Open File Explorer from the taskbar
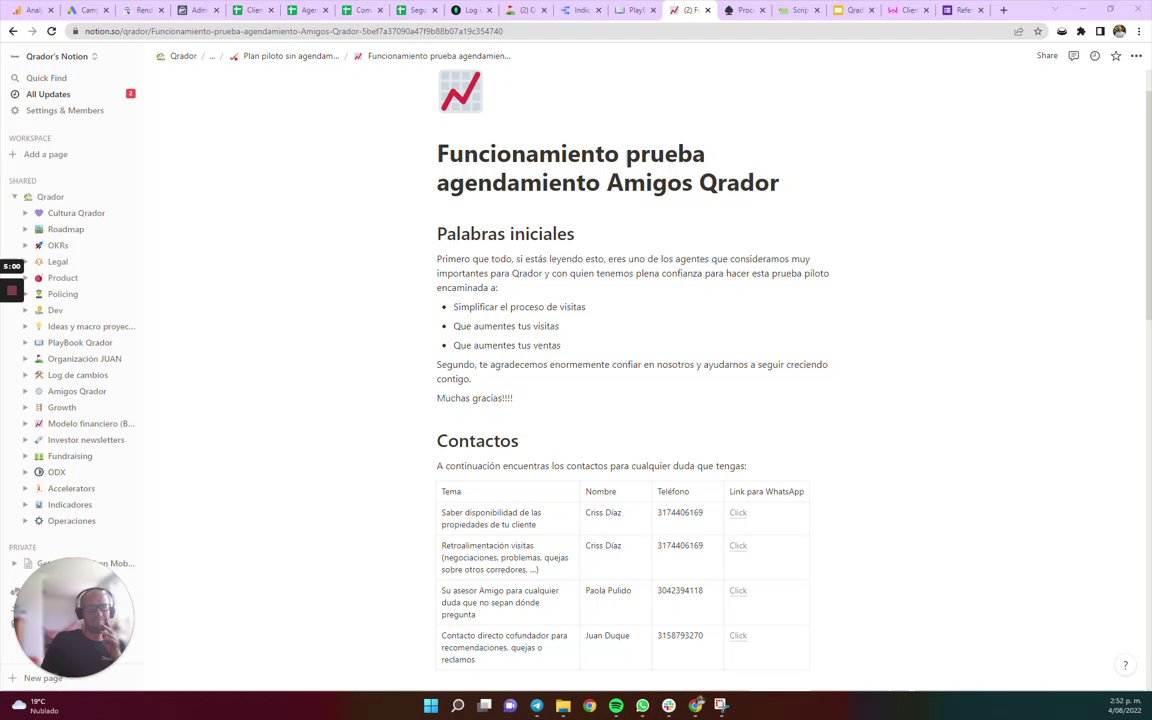 tap(564, 706)
